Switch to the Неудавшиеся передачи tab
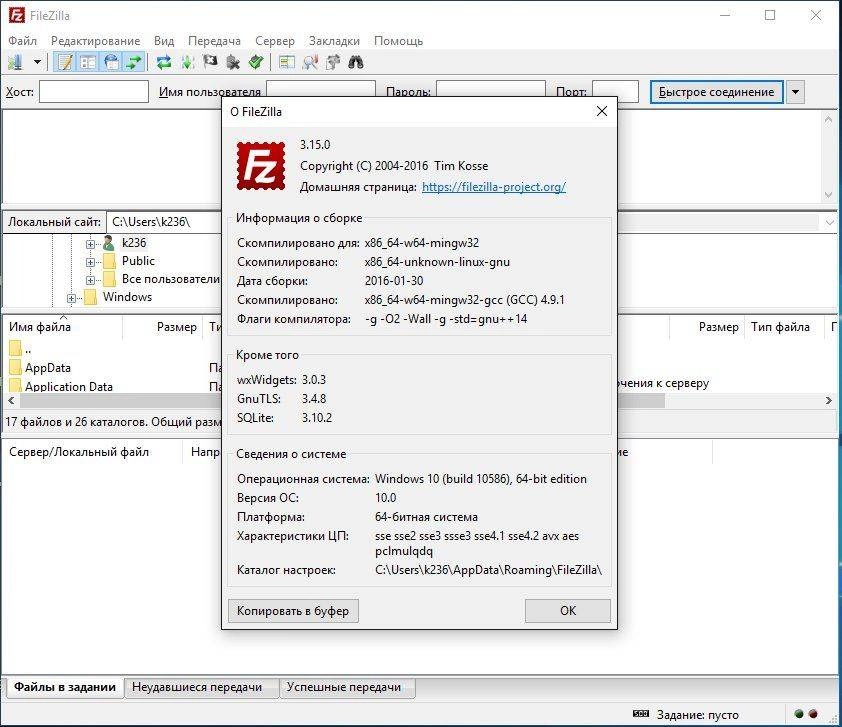Image resolution: width=842 pixels, height=727 pixels. pyautogui.click(x=197, y=687)
